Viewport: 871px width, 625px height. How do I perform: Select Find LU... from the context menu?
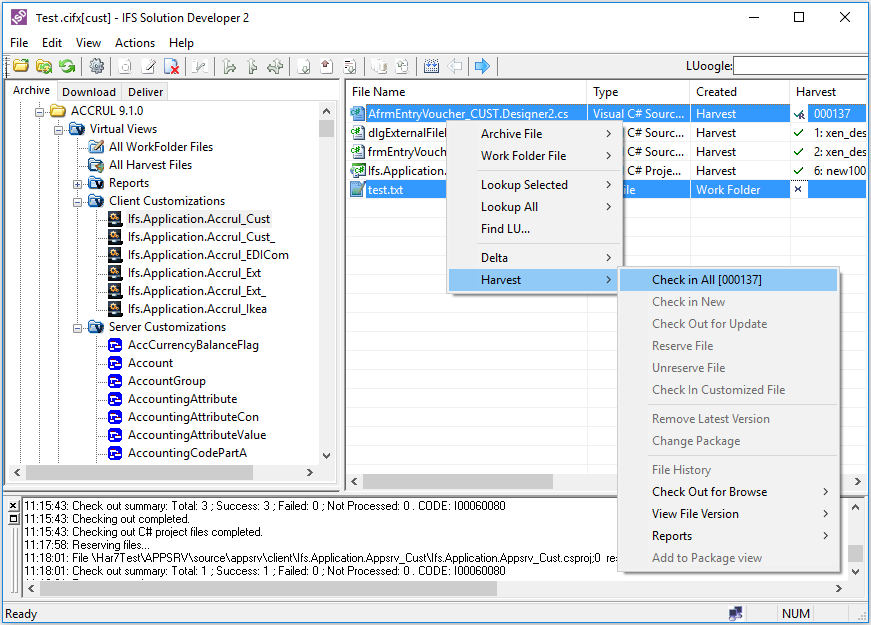point(505,229)
